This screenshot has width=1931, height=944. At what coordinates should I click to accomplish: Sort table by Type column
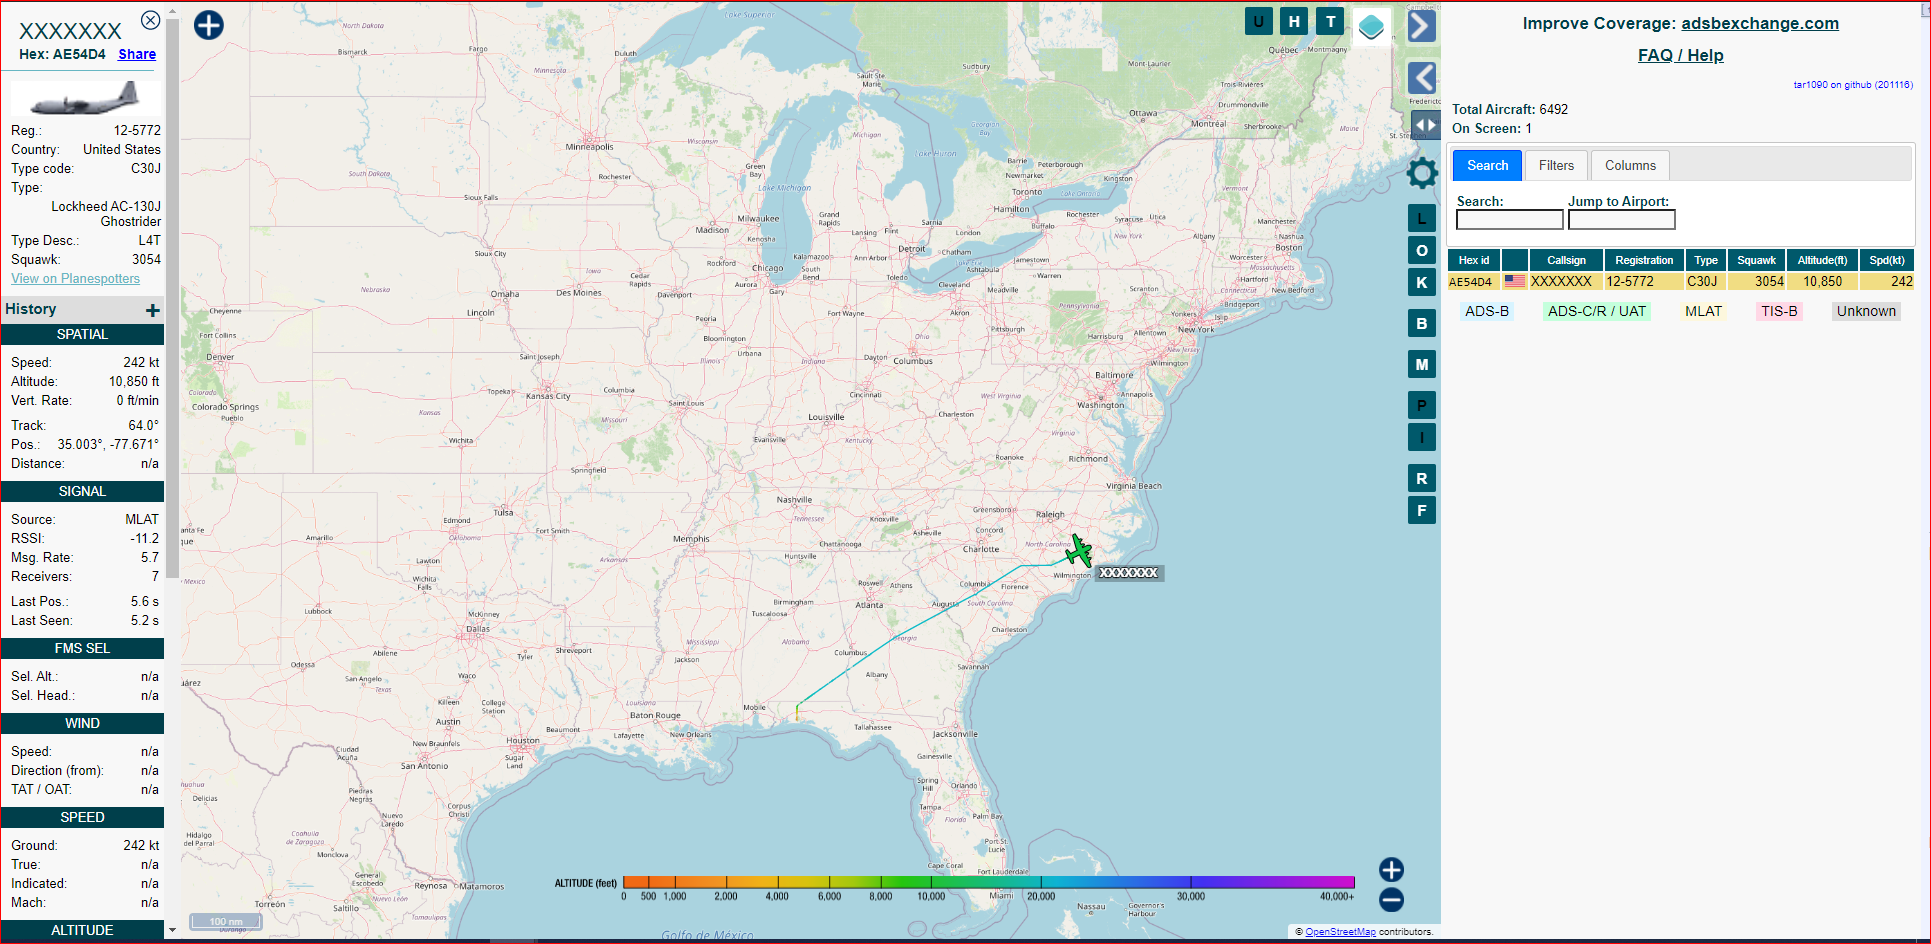(x=1706, y=260)
